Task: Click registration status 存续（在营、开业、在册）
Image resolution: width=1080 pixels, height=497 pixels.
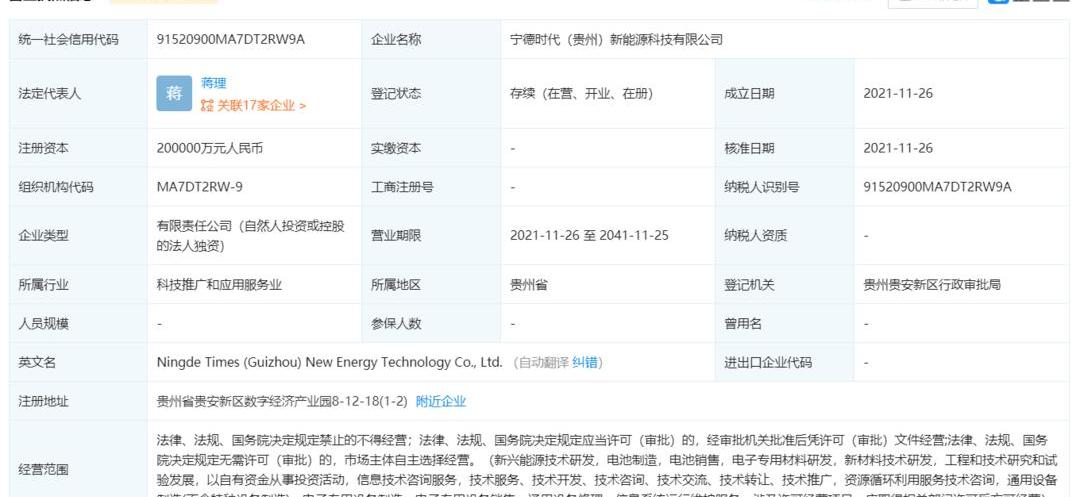Action: [x=581, y=94]
